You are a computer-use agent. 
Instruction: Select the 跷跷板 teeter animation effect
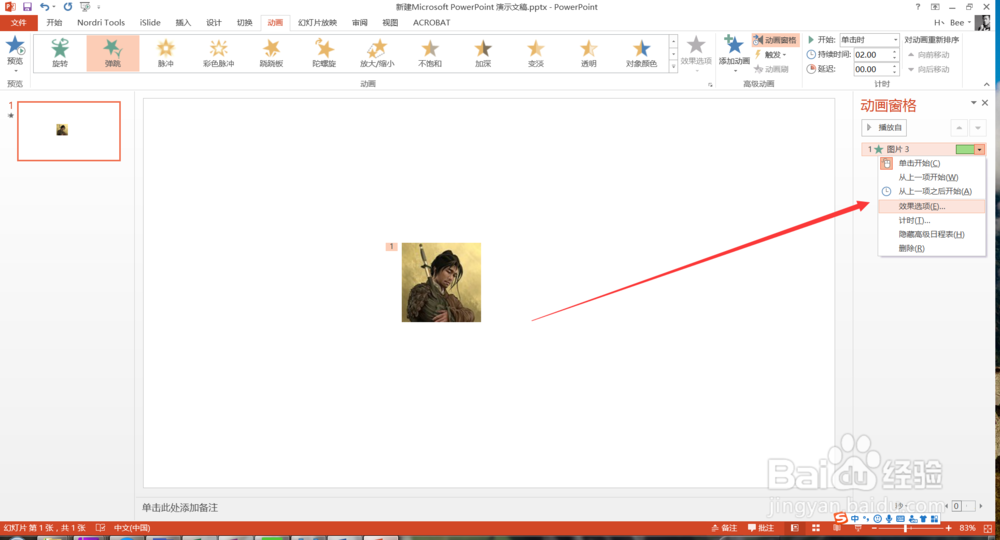(272, 52)
